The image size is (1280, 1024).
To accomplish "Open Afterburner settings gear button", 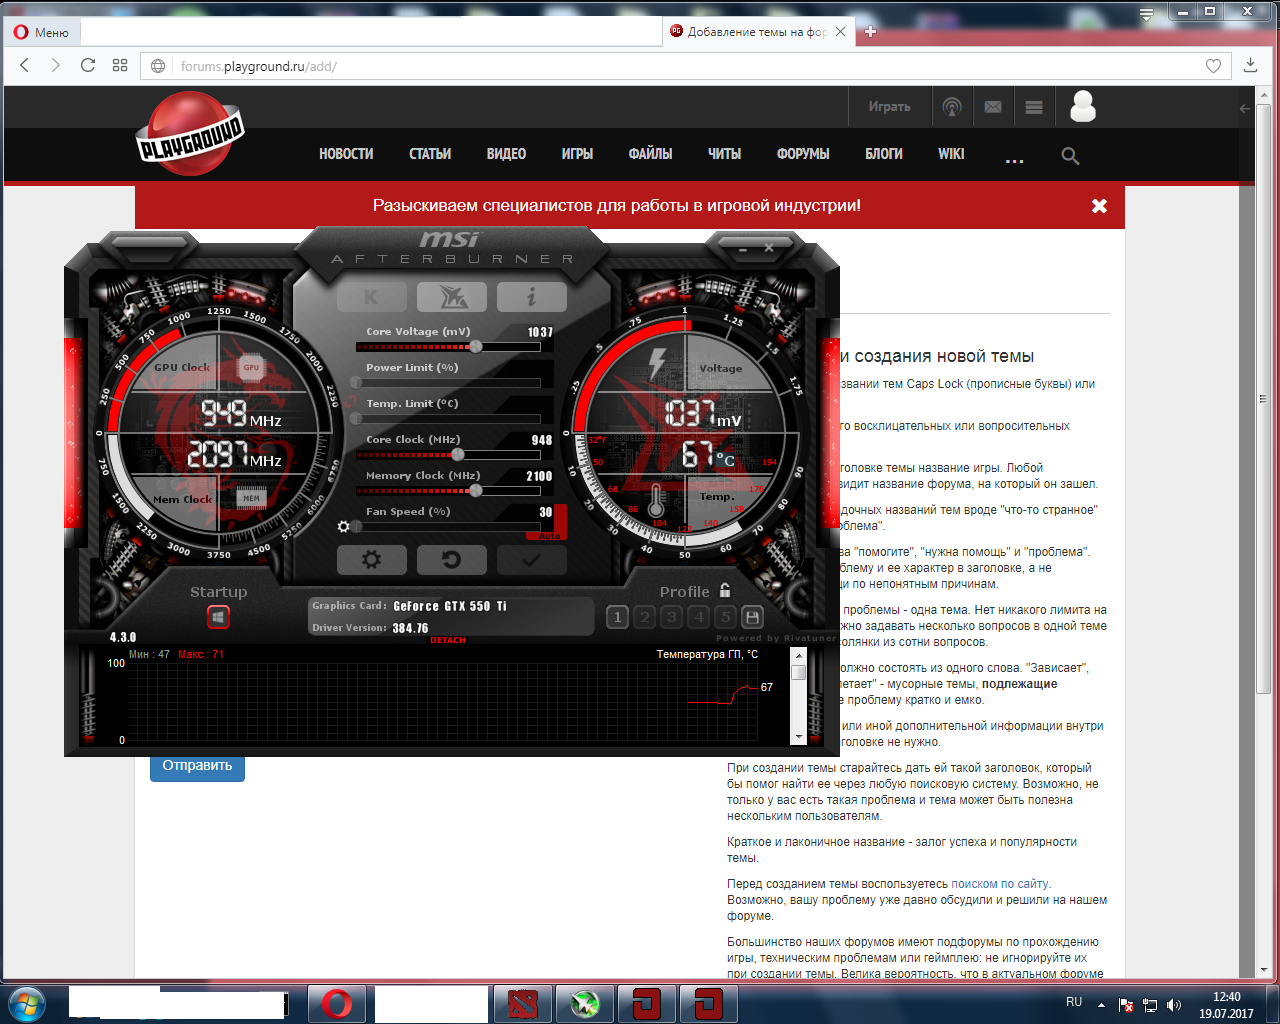I will point(372,560).
